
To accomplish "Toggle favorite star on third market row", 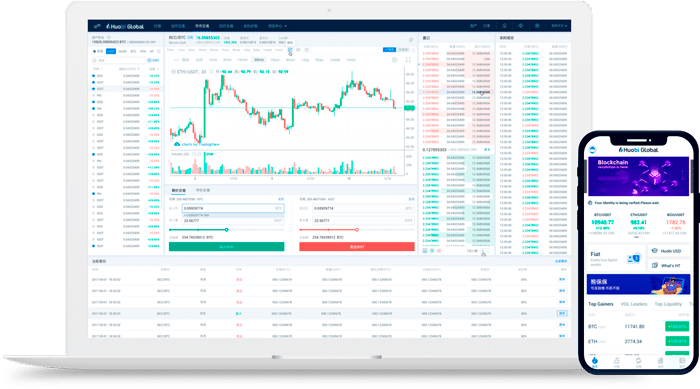I will pos(93,89).
